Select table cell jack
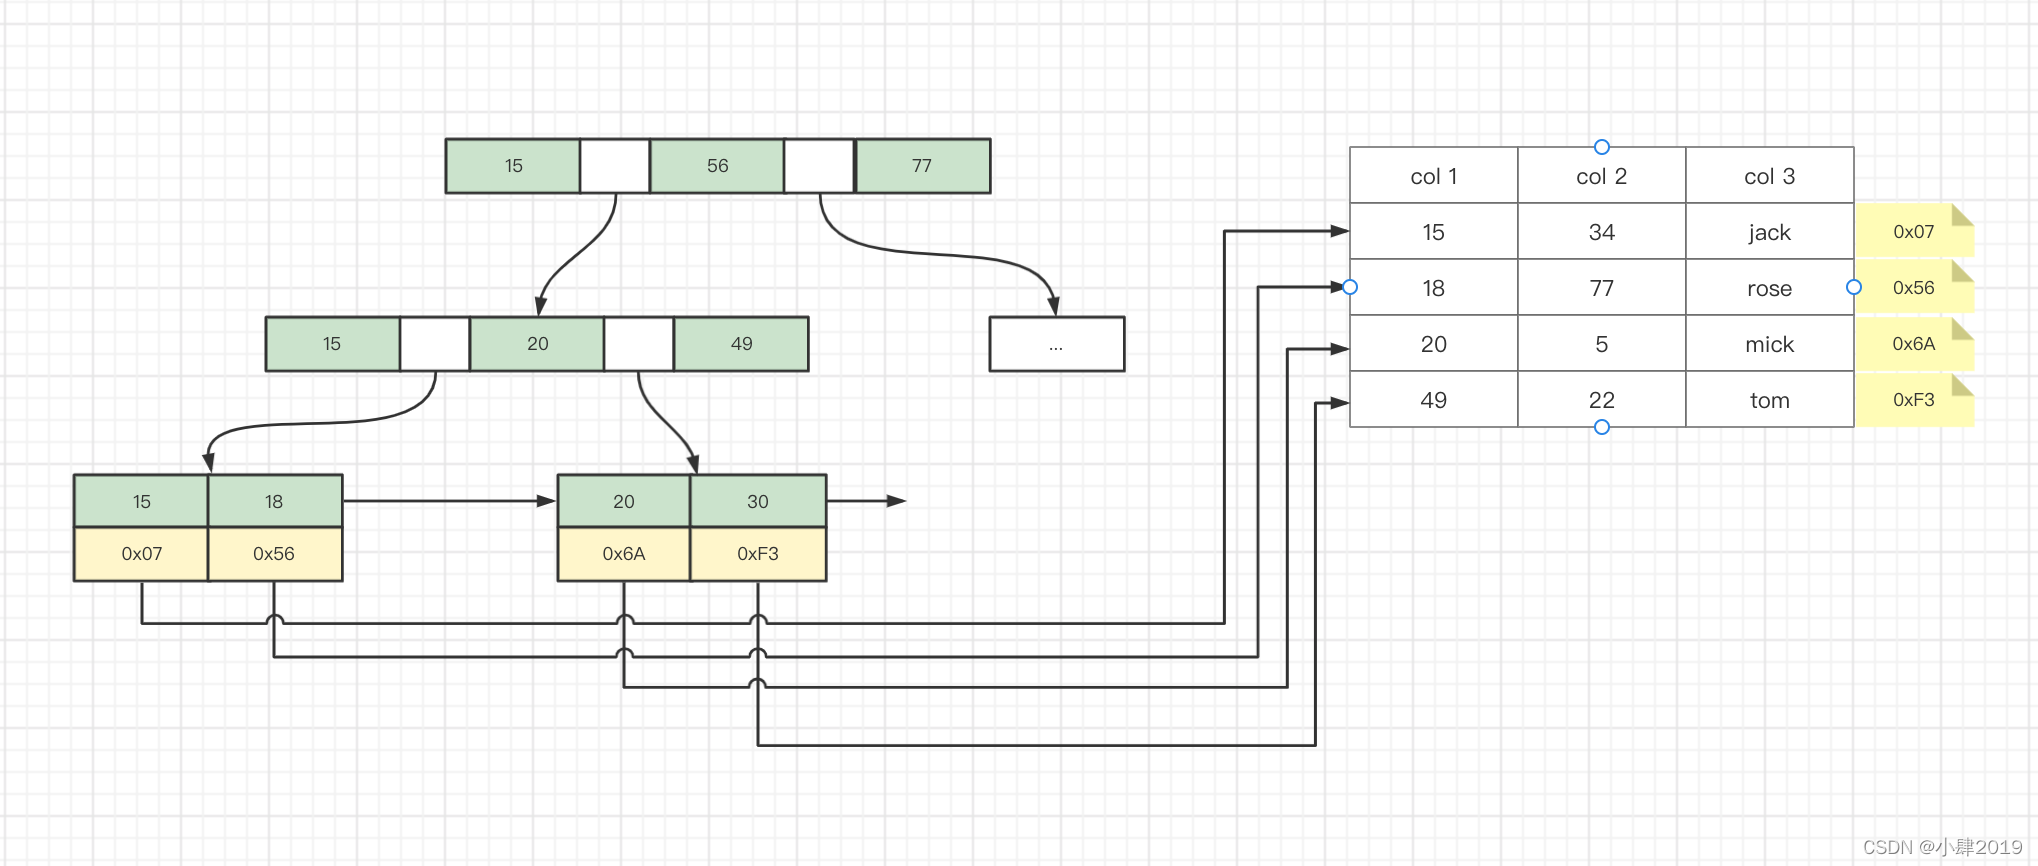The image size is (2038, 866). (1770, 232)
